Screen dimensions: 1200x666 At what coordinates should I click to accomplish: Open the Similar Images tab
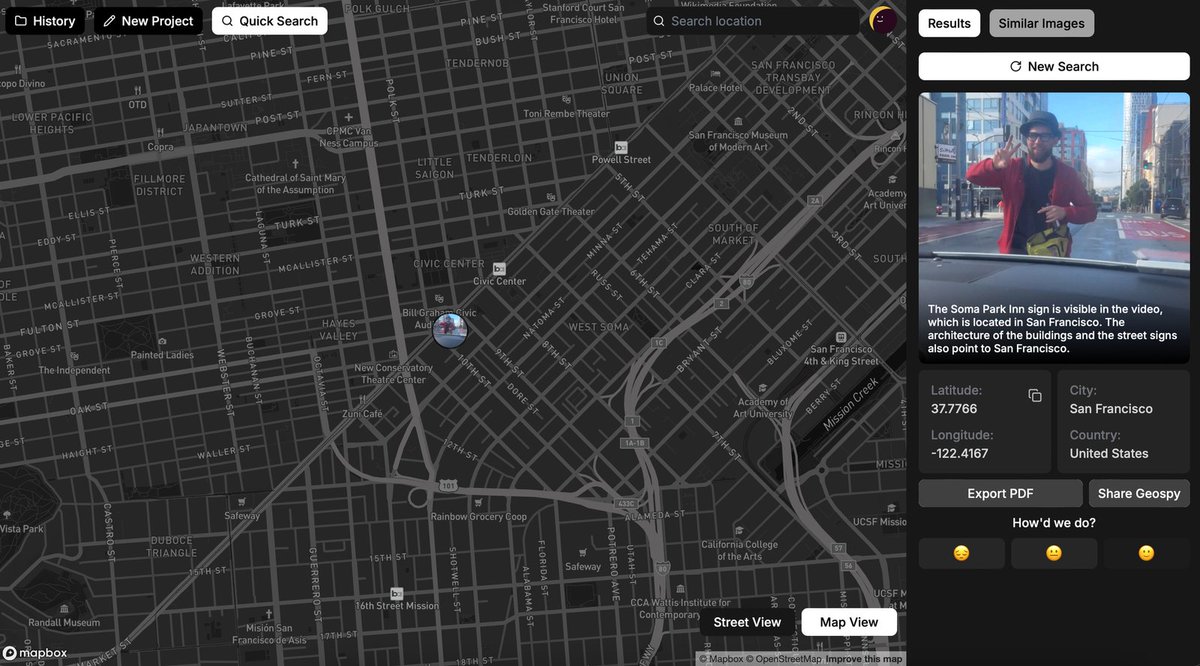pos(1041,22)
